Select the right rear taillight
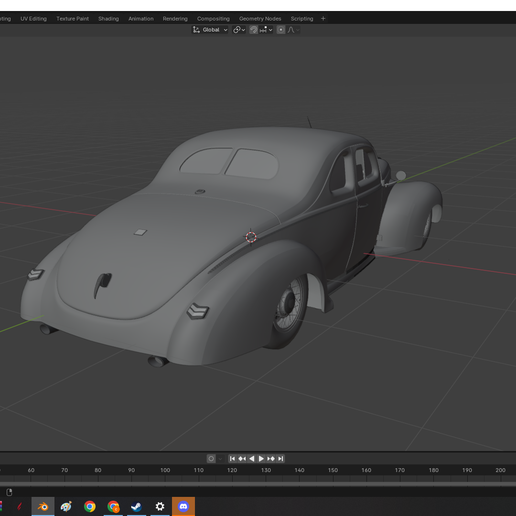516x516 pixels. [197, 311]
